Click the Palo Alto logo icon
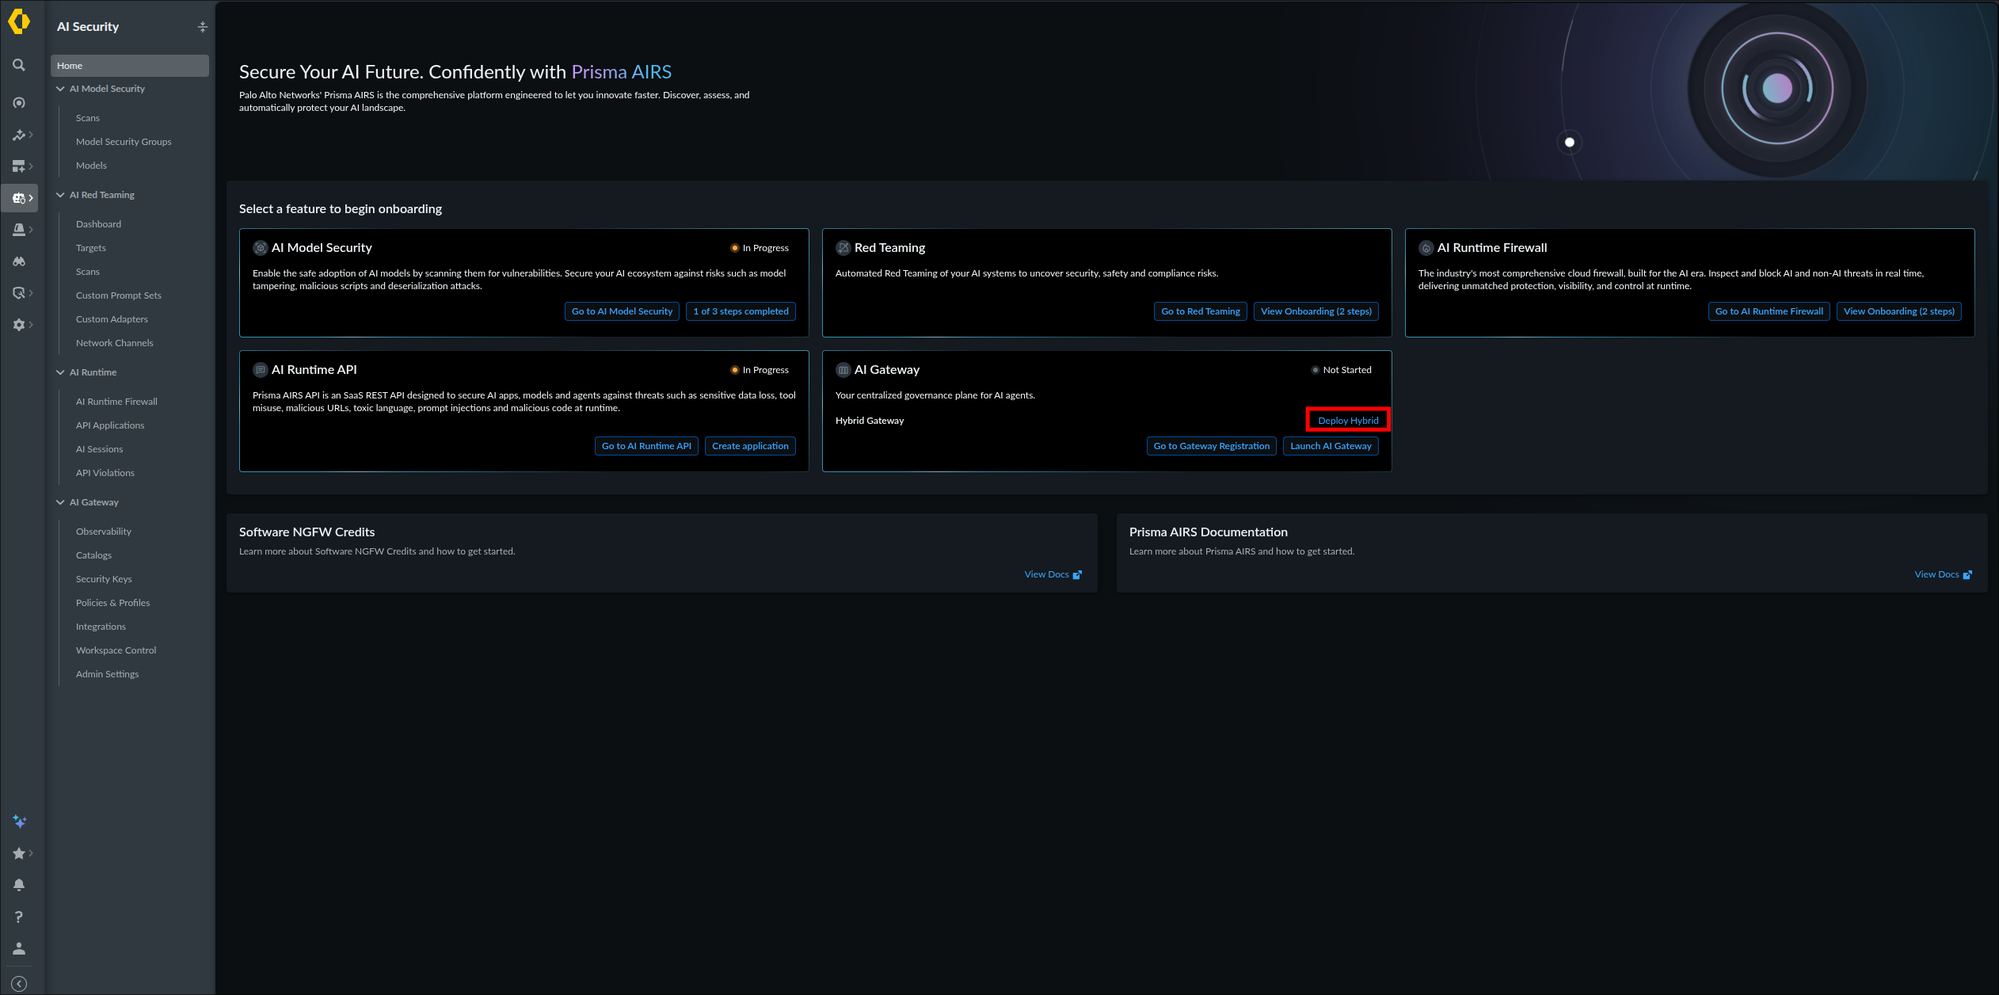This screenshot has width=1999, height=995. (x=19, y=21)
